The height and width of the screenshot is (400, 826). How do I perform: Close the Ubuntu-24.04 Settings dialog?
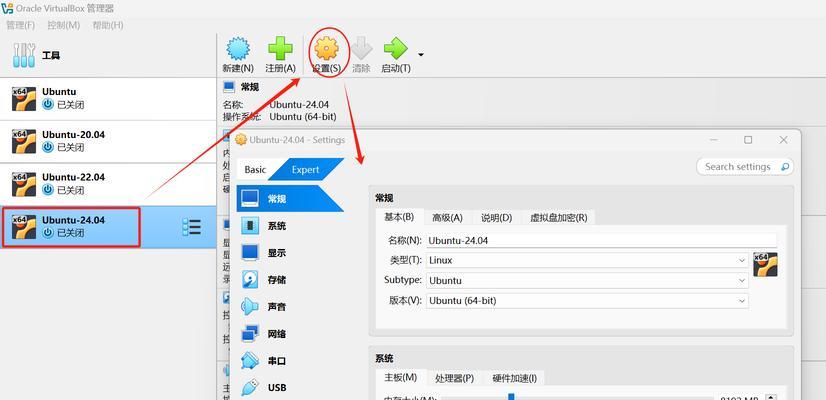coord(783,140)
